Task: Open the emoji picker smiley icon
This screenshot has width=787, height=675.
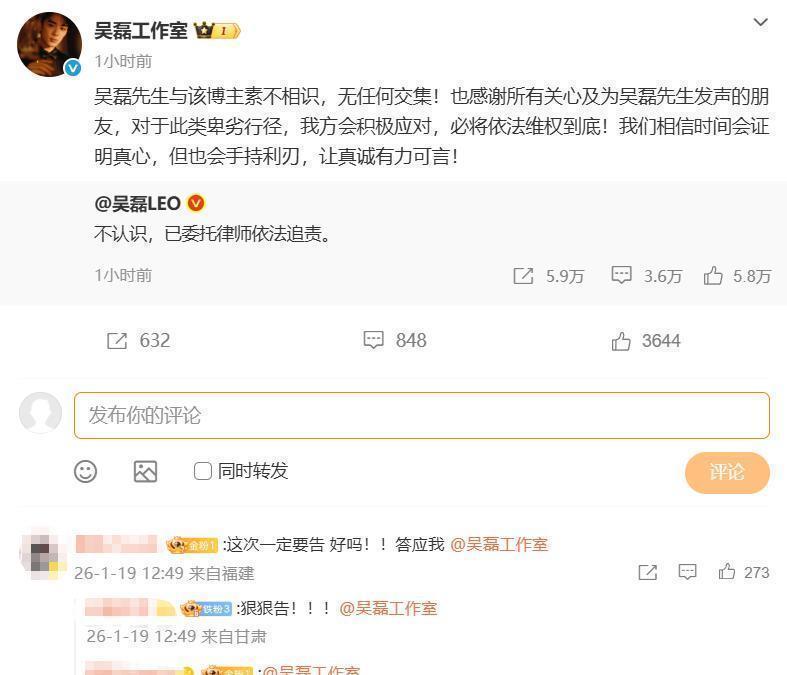Action: pos(85,471)
